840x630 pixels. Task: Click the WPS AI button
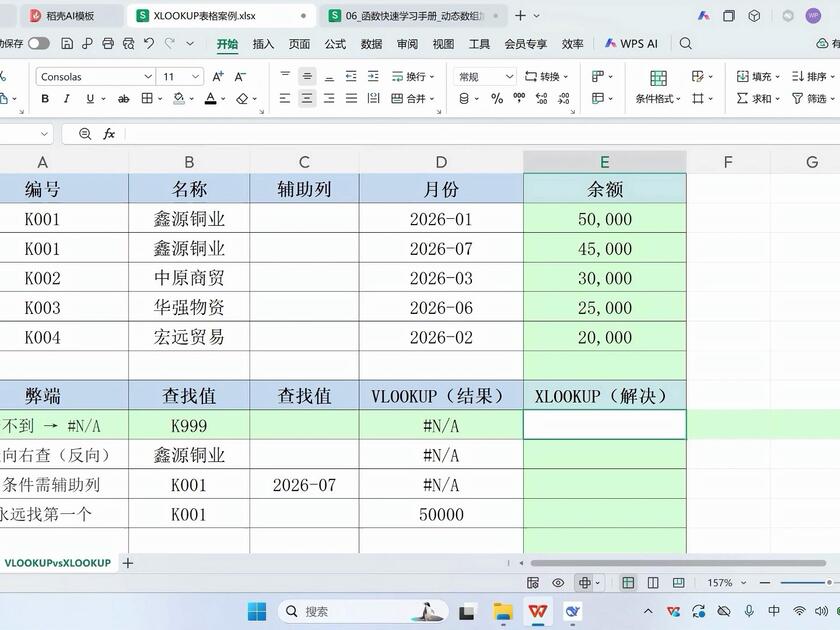tap(631, 44)
